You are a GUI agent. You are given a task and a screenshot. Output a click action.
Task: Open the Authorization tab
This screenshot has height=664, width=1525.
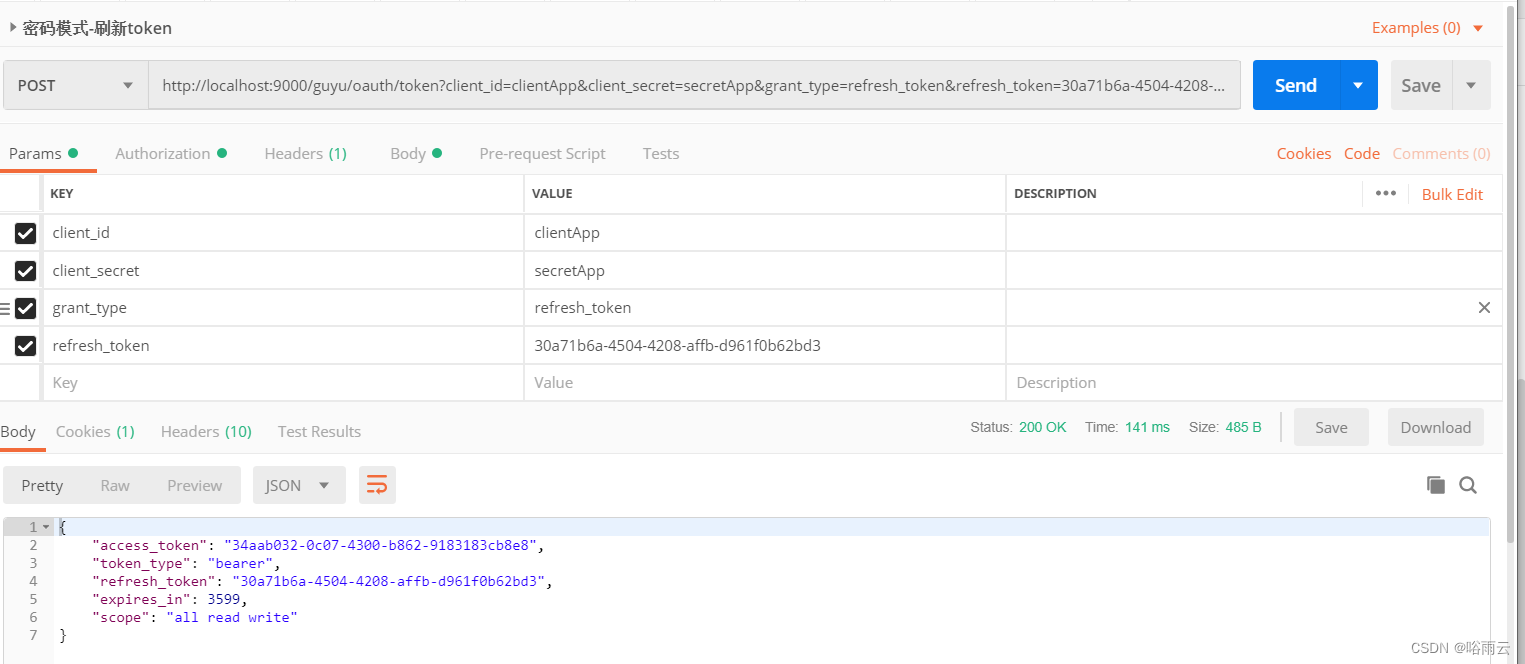pyautogui.click(x=171, y=154)
